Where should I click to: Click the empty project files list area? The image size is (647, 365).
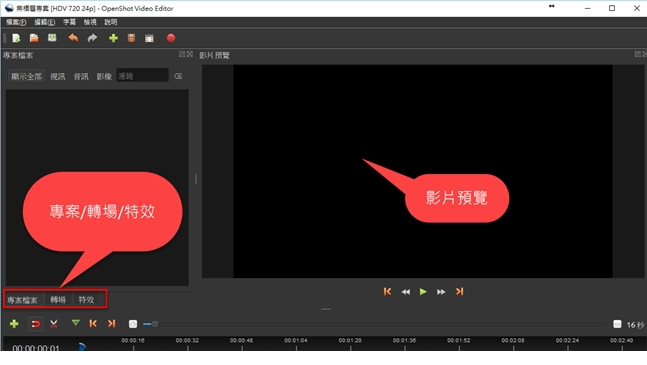coord(97,188)
